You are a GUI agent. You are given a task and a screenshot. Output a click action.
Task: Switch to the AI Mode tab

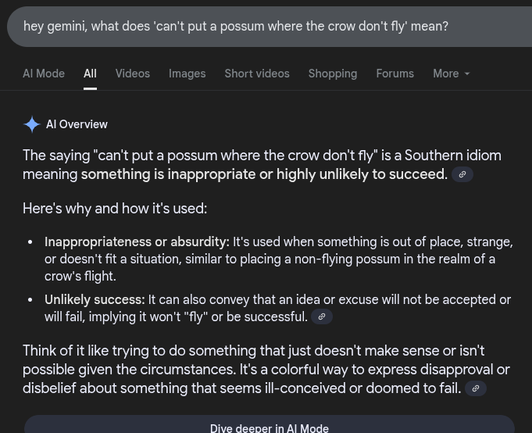pyautogui.click(x=44, y=74)
